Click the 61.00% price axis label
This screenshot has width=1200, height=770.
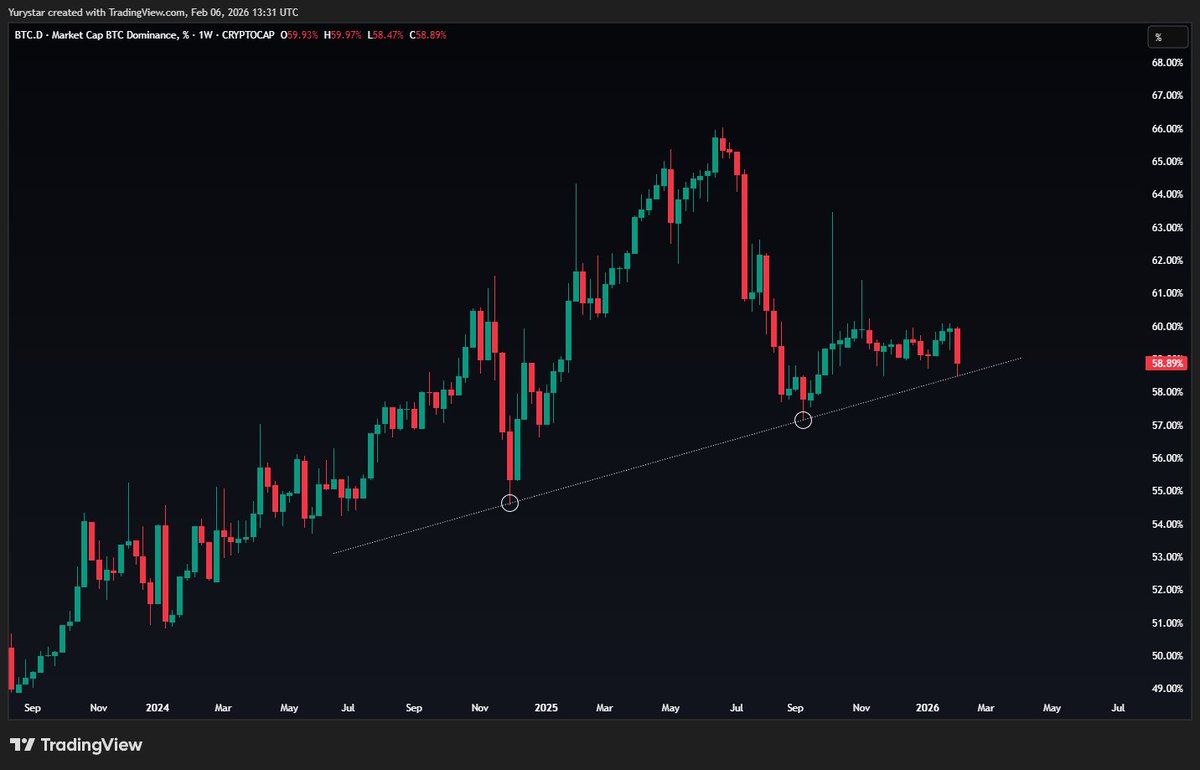(x=1168, y=293)
